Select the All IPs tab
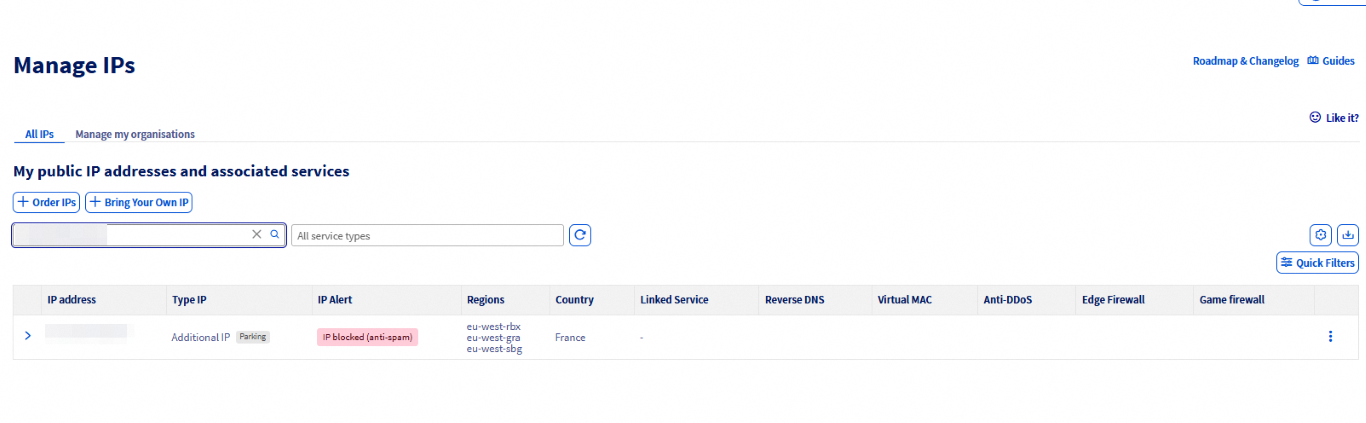 pos(39,134)
